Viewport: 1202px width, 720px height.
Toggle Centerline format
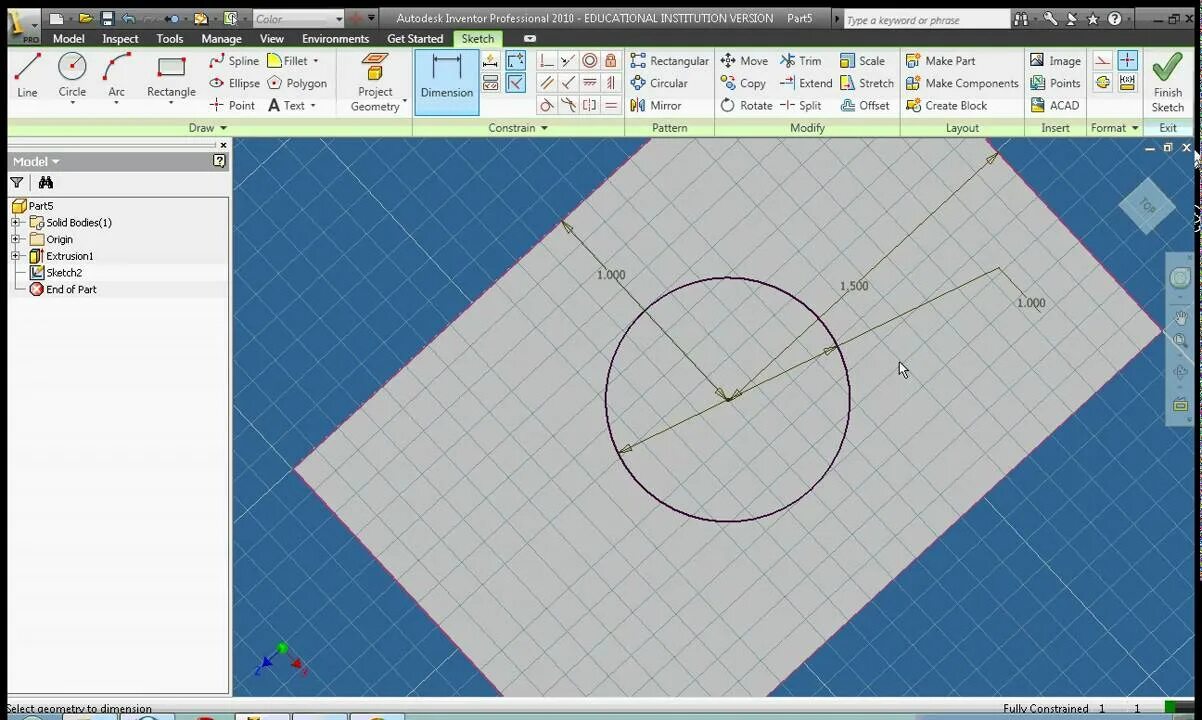point(1102,83)
